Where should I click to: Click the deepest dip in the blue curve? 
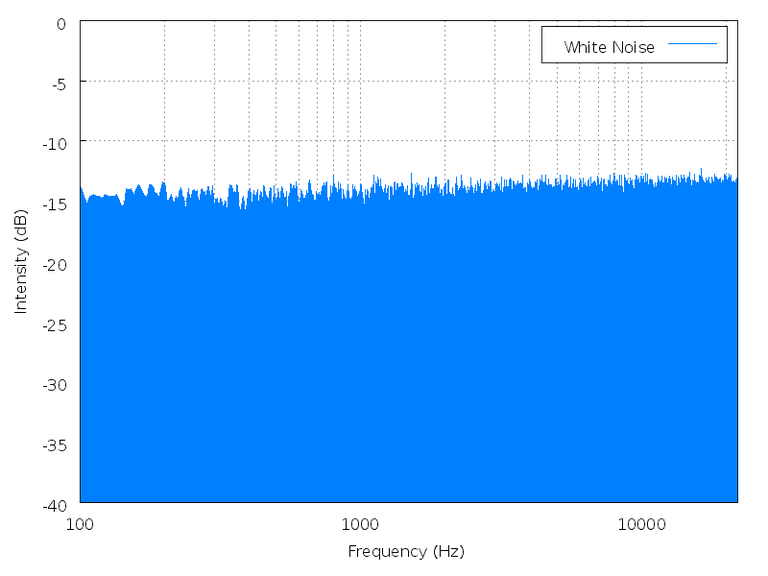[241, 207]
